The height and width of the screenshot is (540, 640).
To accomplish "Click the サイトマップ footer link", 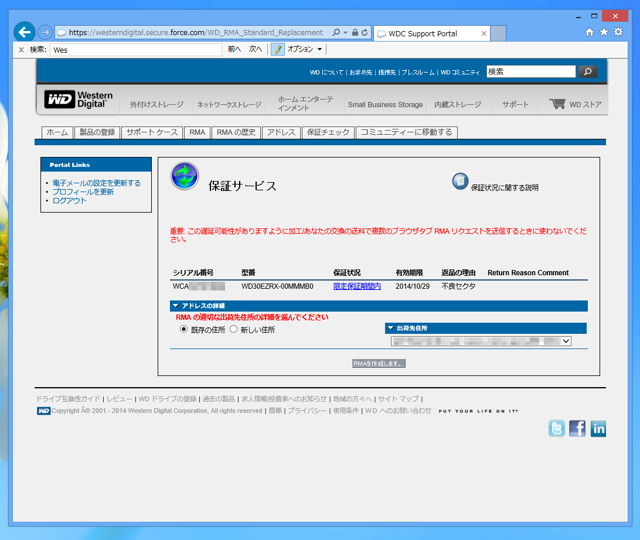I will 398,399.
